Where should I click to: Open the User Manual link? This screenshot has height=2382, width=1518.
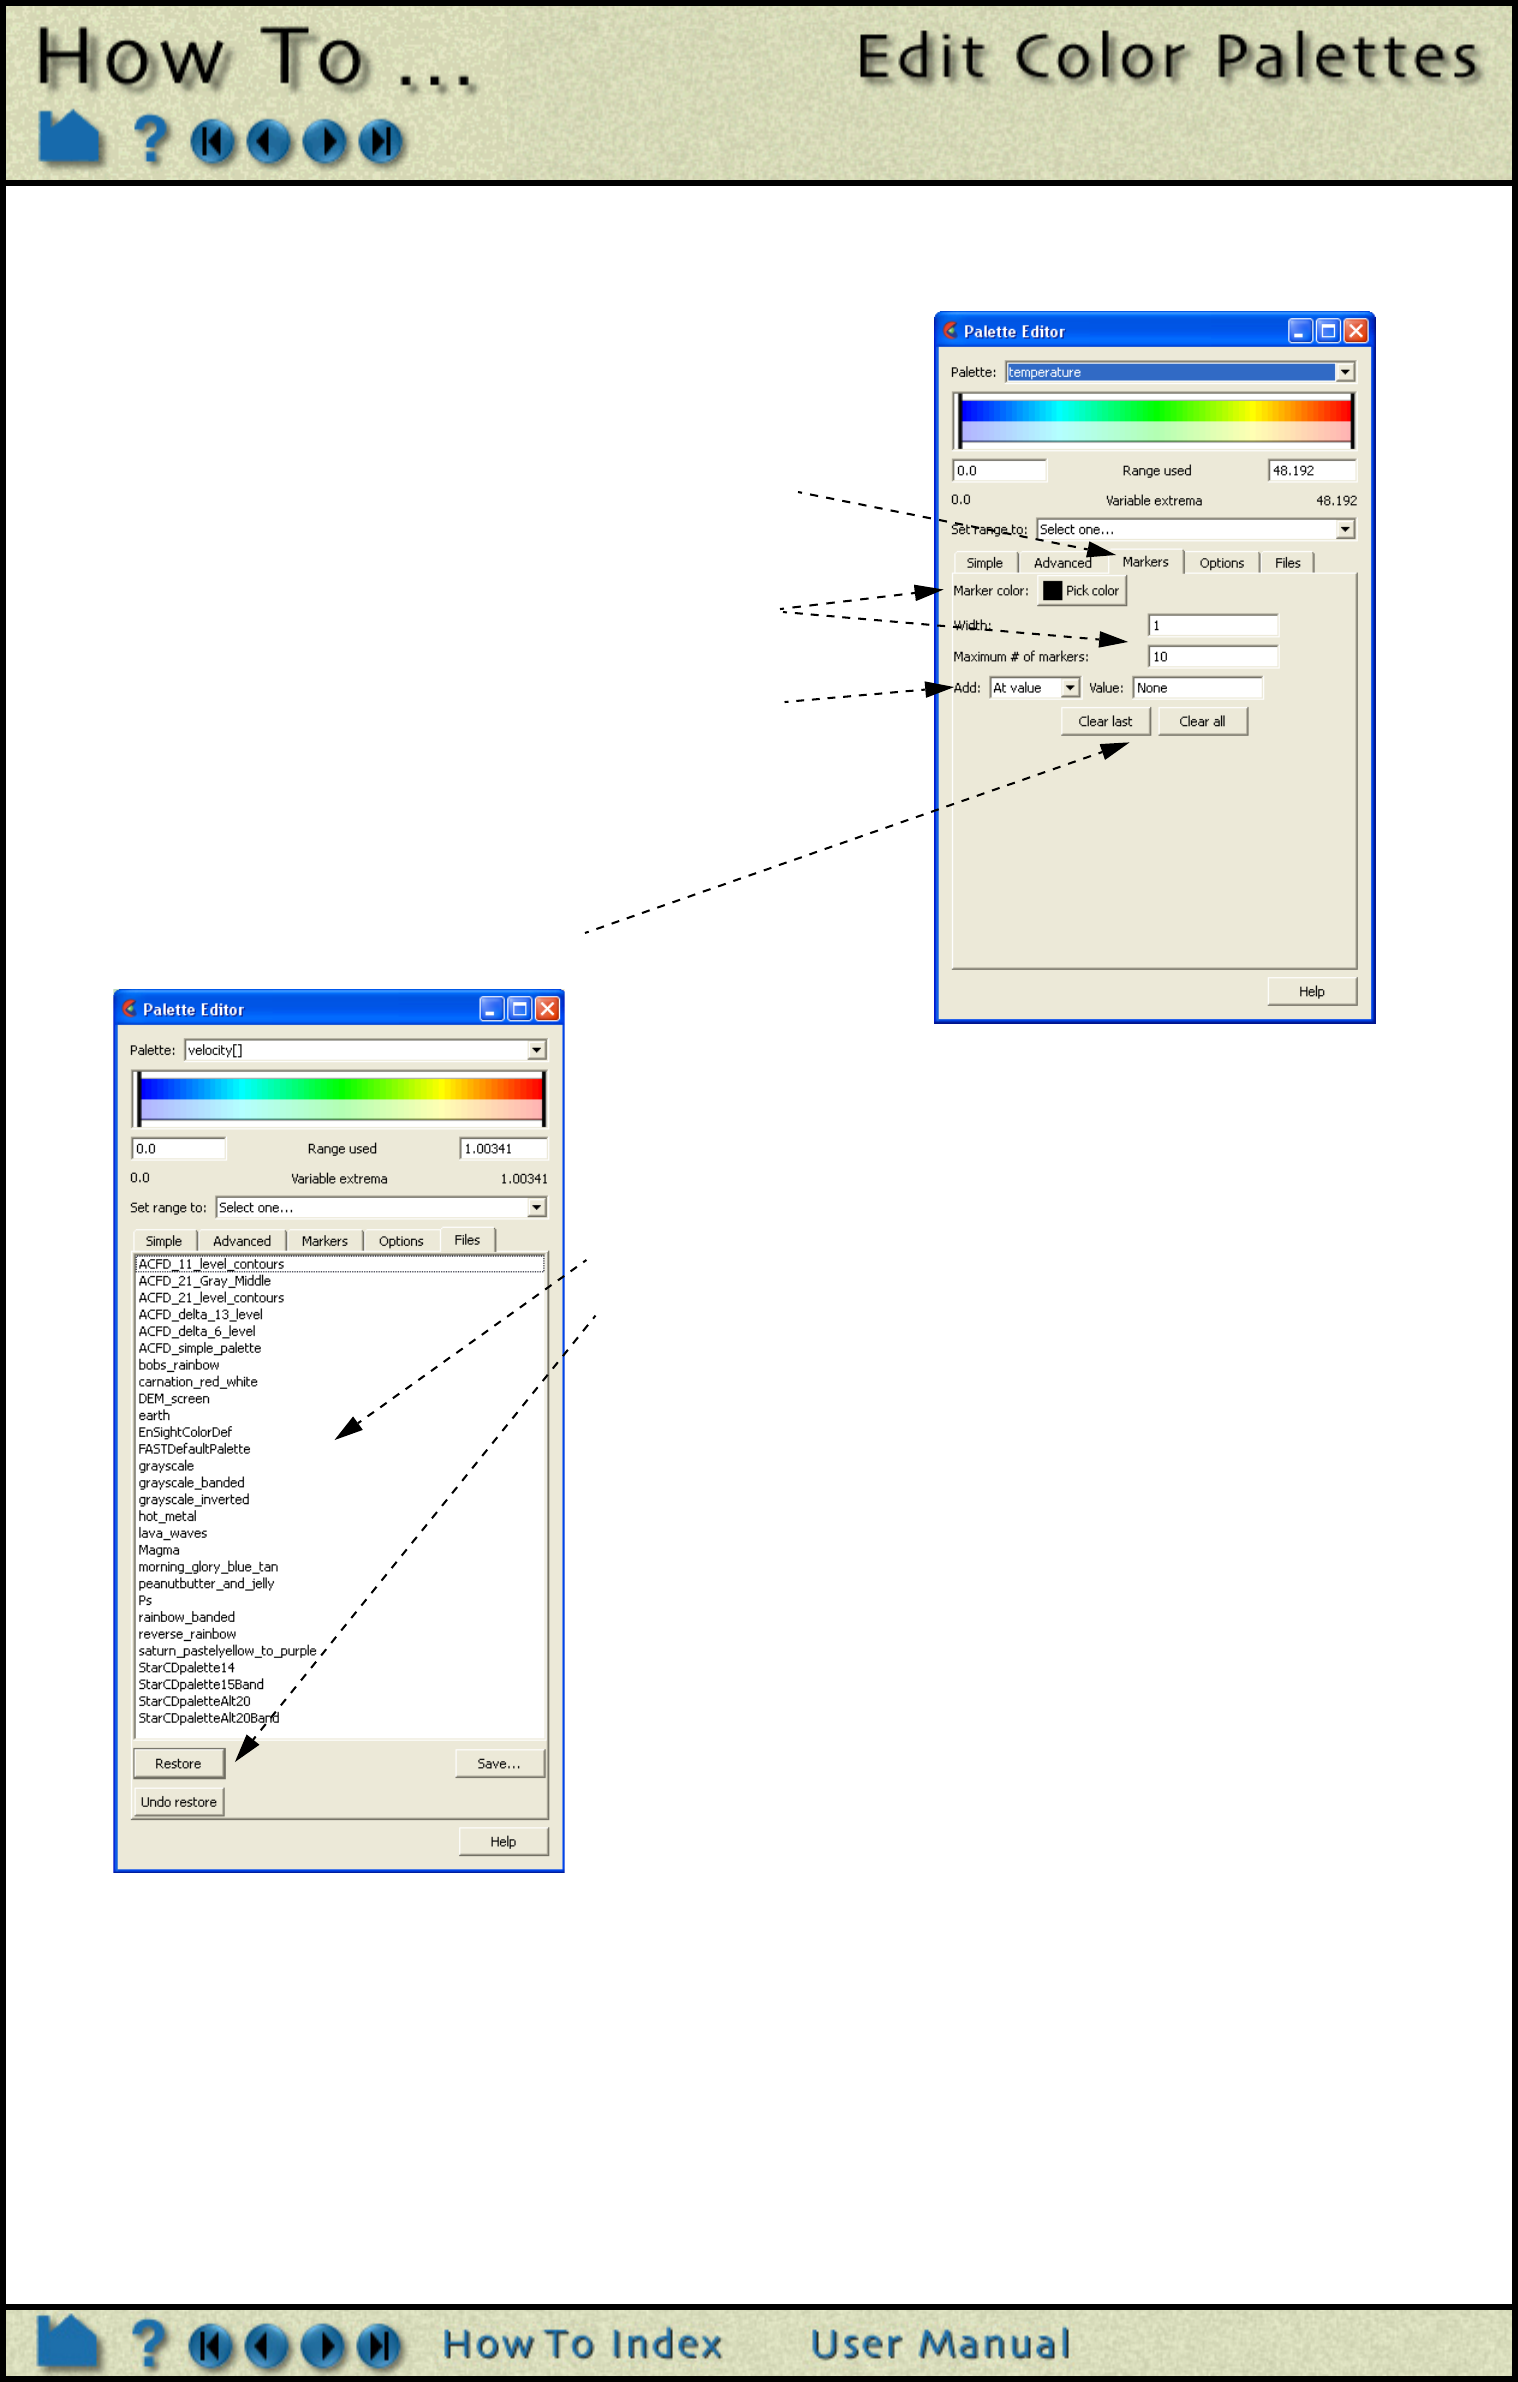pyautogui.click(x=940, y=2344)
